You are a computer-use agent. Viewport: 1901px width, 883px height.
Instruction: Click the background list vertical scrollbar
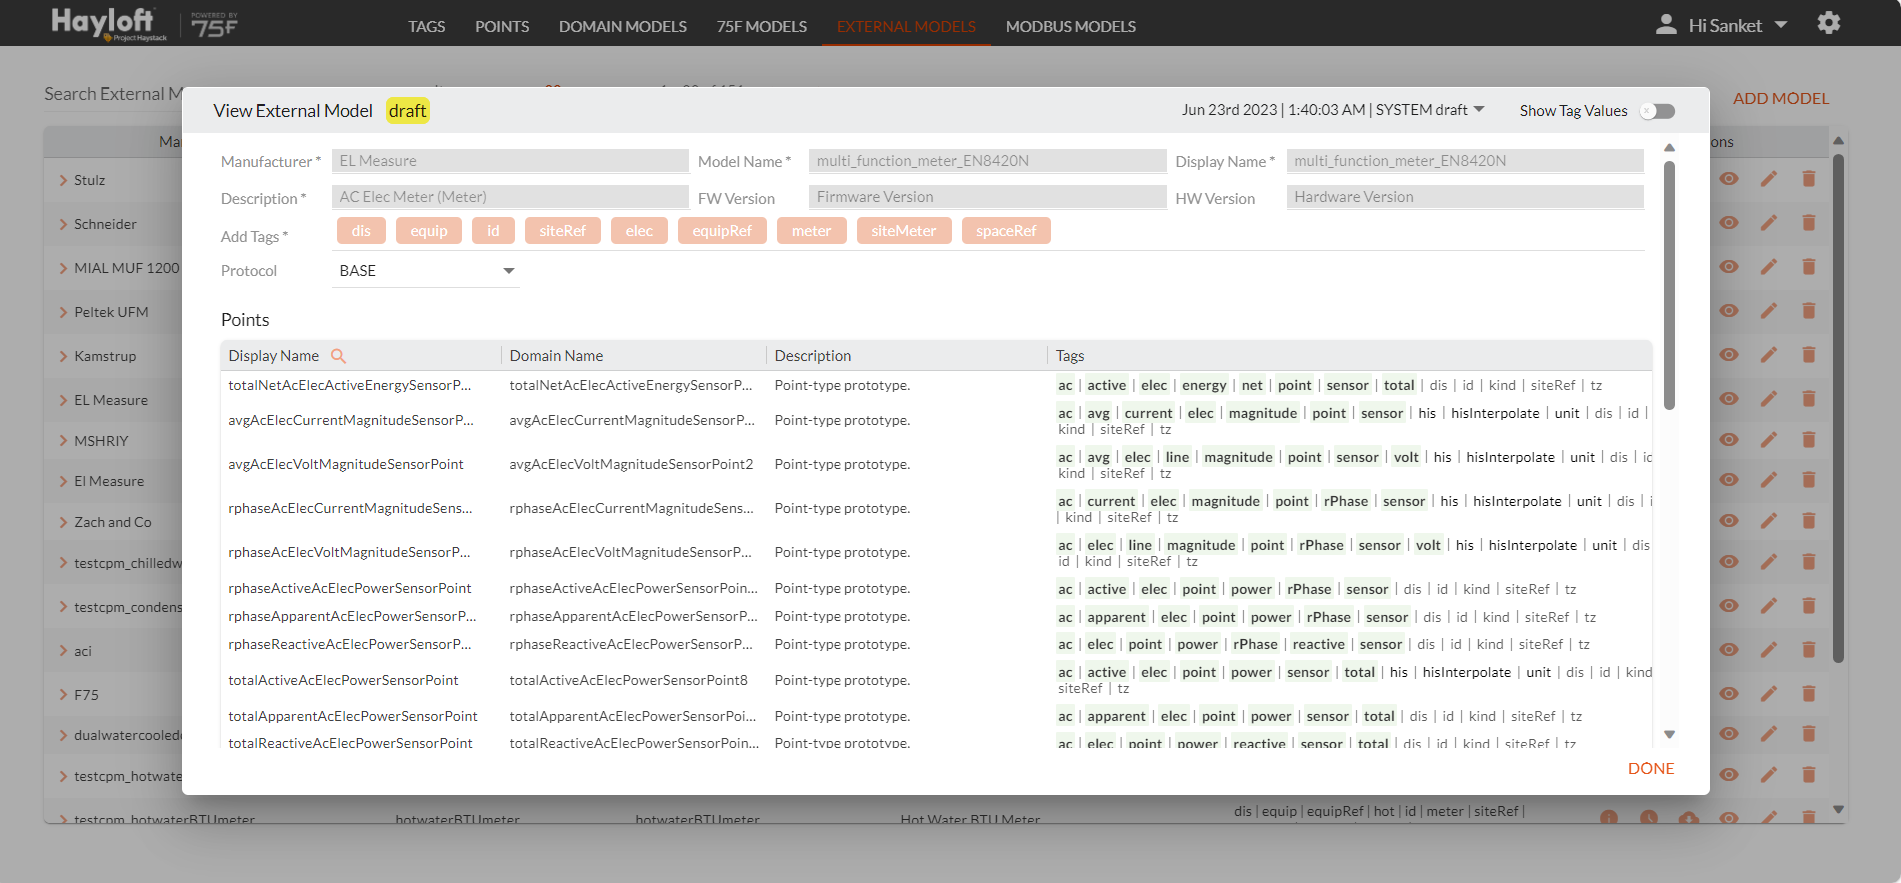[1838, 408]
